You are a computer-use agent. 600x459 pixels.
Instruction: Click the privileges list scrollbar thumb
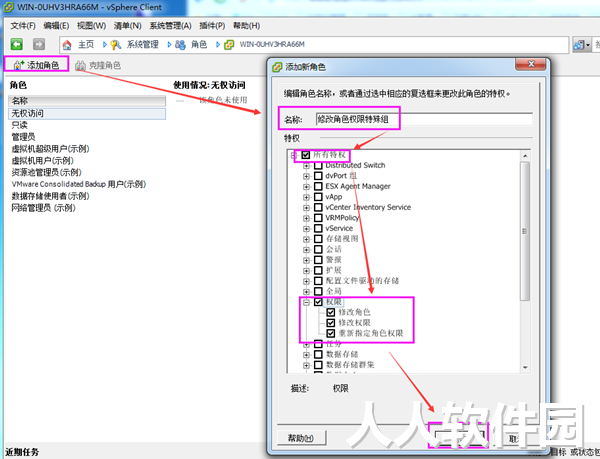pos(525,231)
